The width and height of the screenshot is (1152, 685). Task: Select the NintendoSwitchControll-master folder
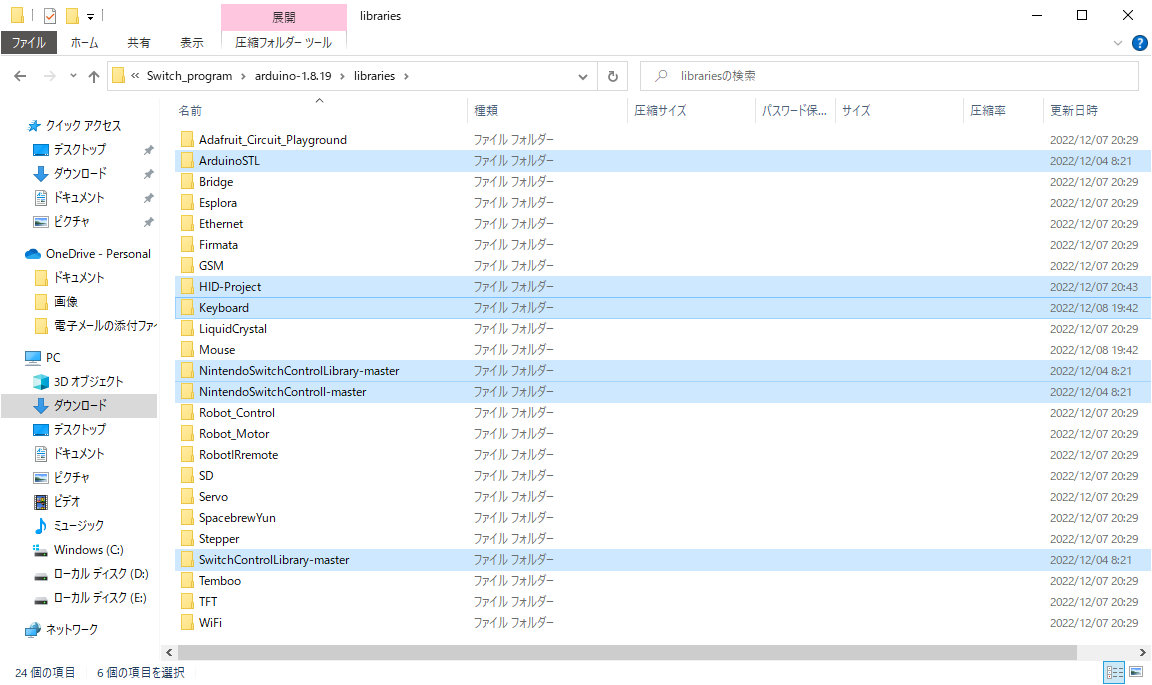pos(282,392)
